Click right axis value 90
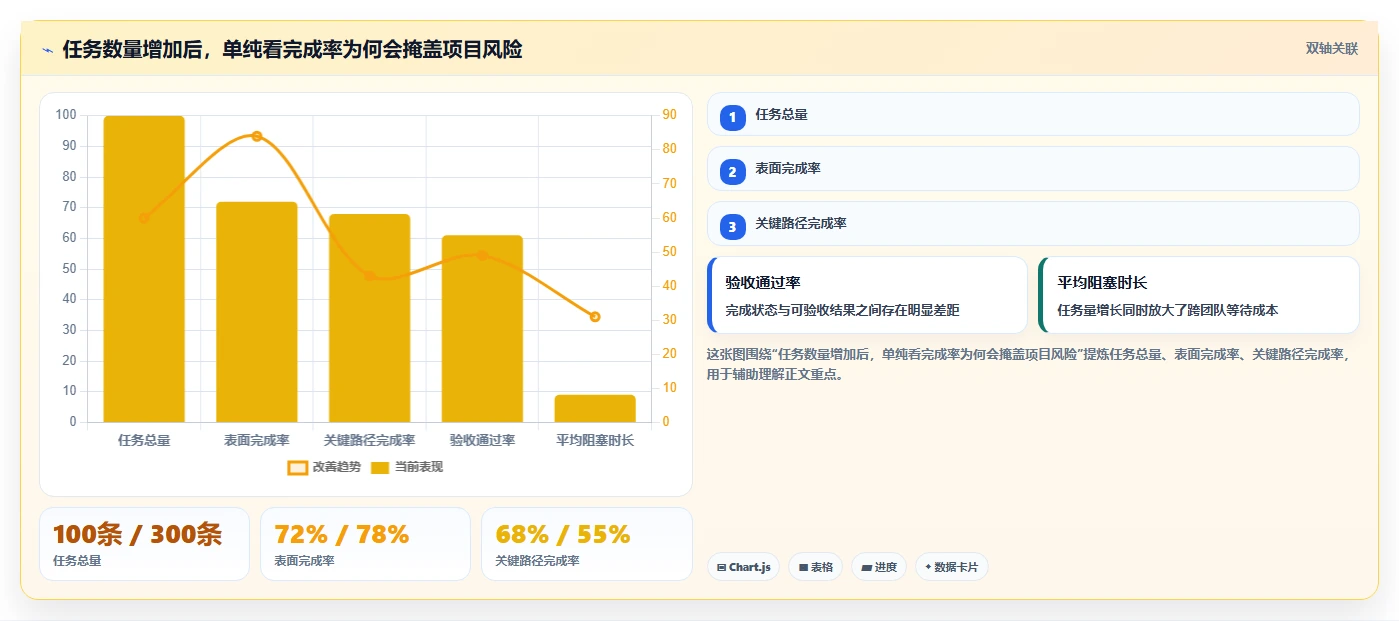The height and width of the screenshot is (621, 1399). coord(669,115)
